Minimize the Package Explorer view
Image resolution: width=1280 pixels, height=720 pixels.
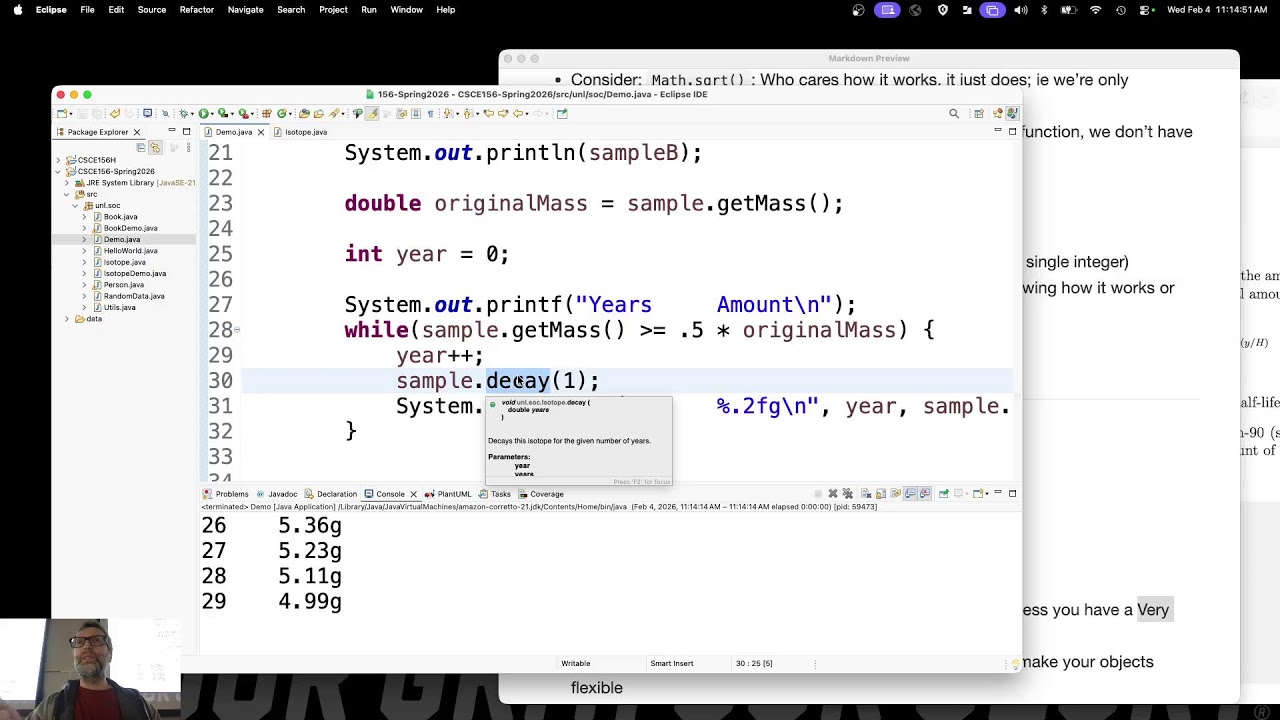point(171,131)
